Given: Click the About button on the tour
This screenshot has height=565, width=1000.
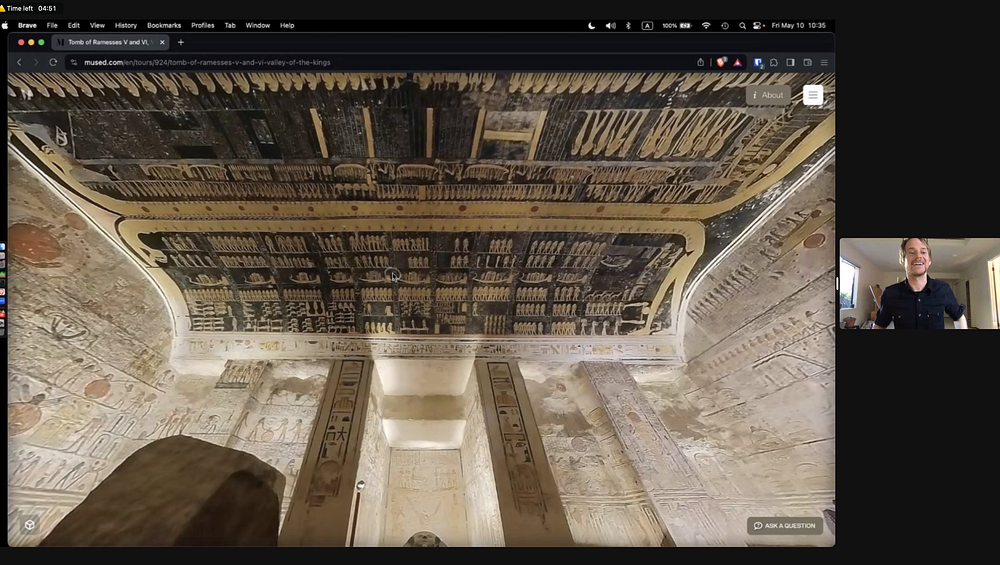Looking at the screenshot, I should click(x=768, y=95).
